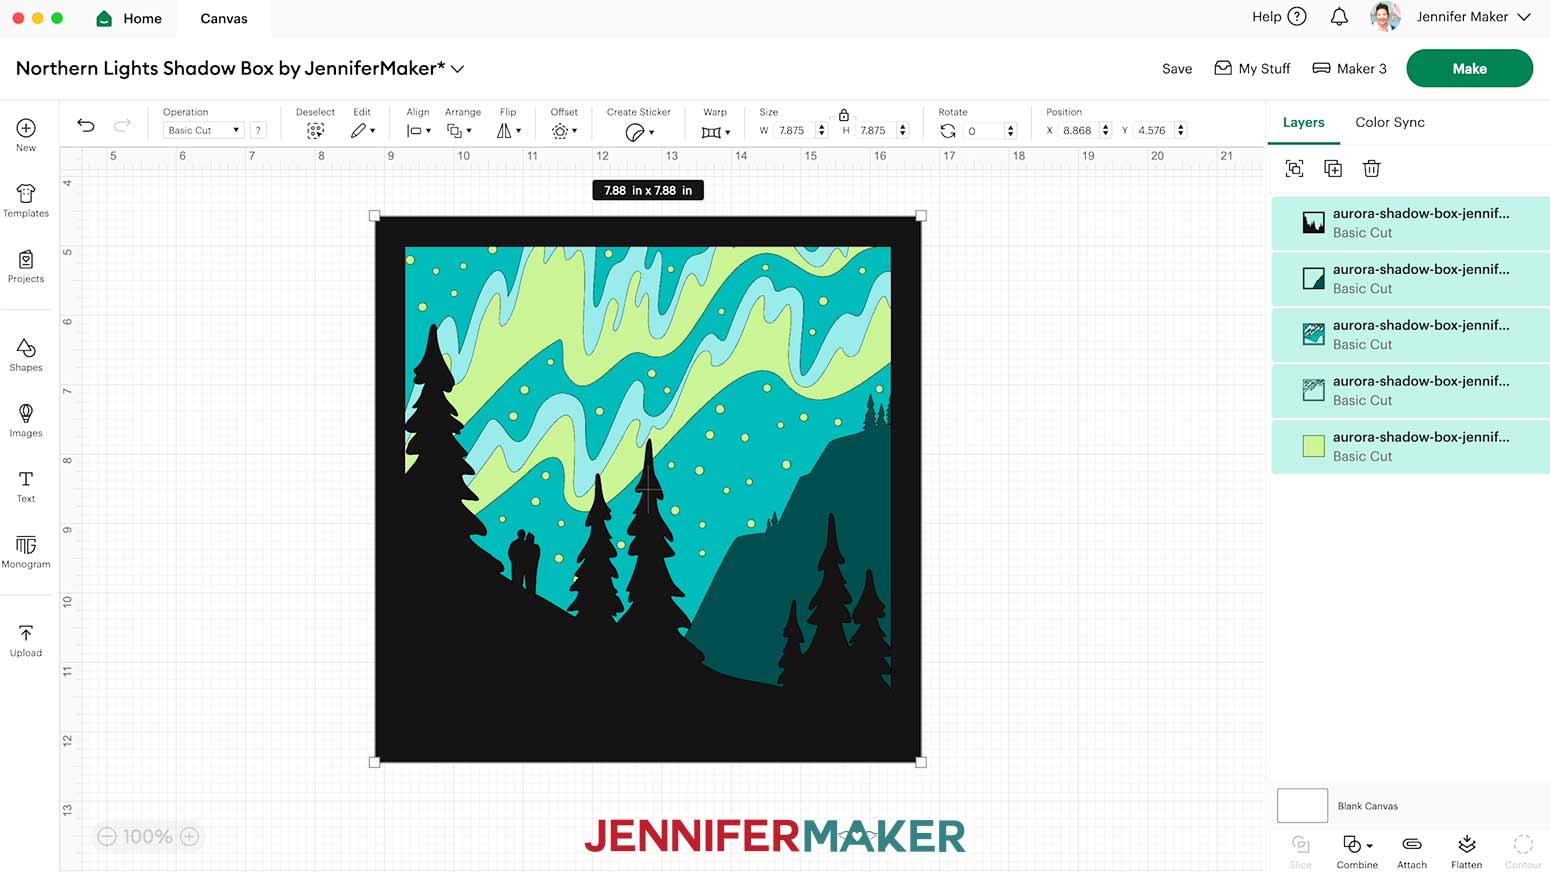Click the Blank Canvas white swatch
1550x872 pixels.
coord(1302,805)
